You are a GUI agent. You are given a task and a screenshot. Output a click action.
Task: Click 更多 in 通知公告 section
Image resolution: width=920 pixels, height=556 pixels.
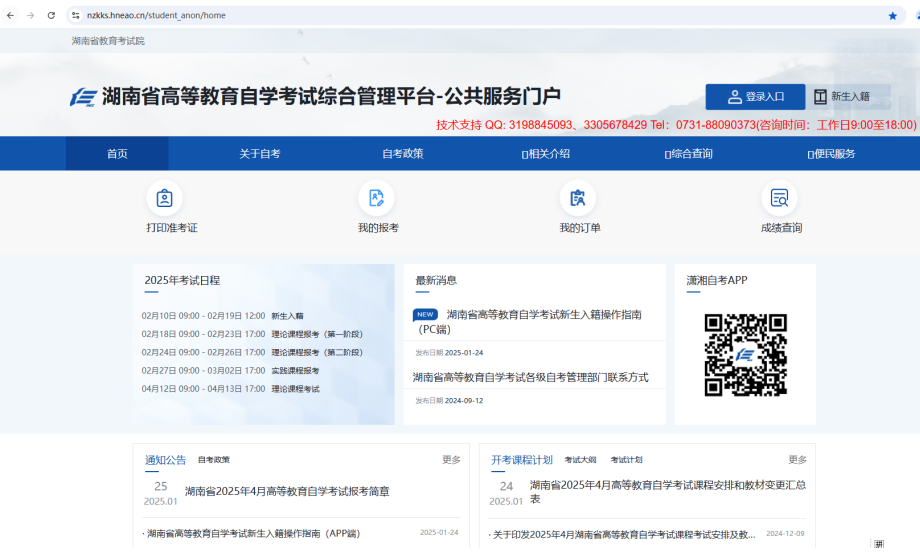pyautogui.click(x=451, y=460)
